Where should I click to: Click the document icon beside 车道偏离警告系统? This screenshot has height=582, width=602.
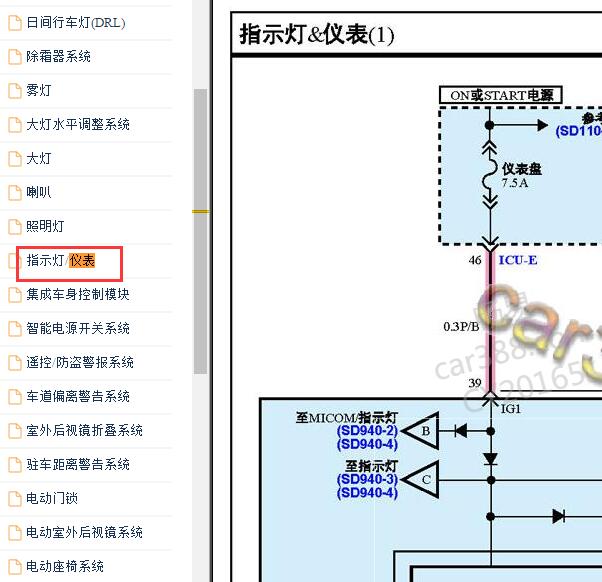[x=15, y=397]
